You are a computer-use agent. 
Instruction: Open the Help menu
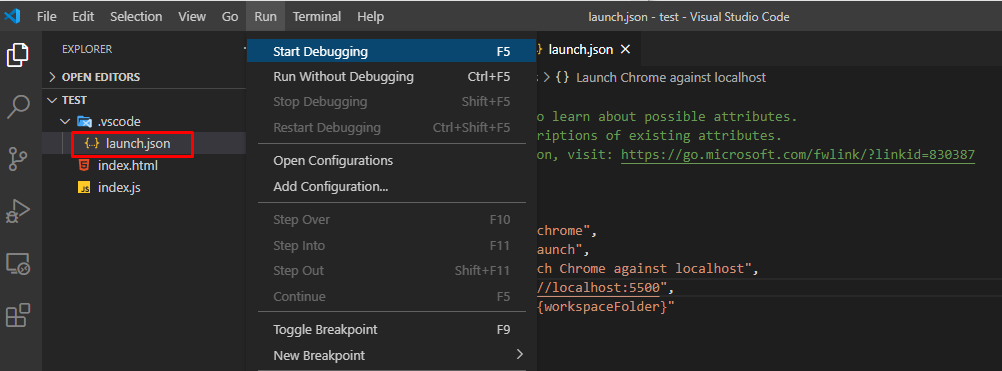click(371, 17)
